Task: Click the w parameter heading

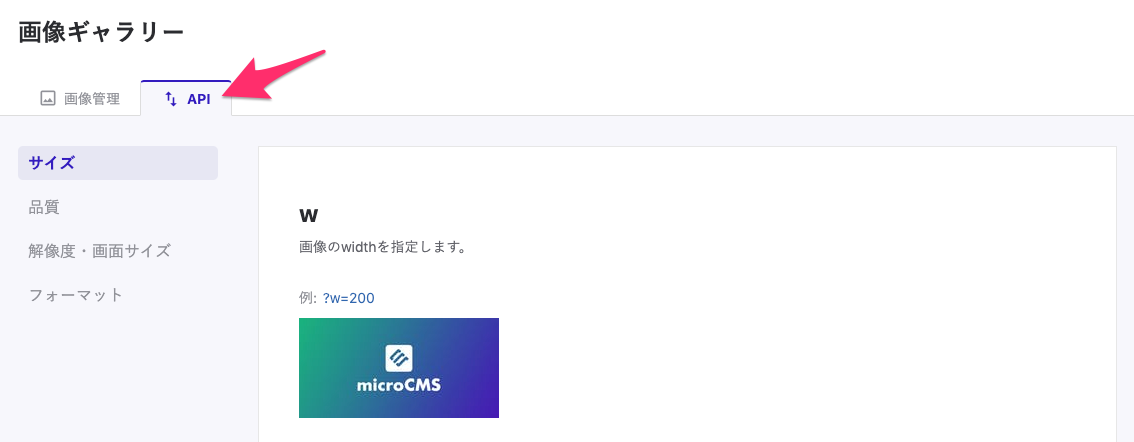Action: pos(309,215)
